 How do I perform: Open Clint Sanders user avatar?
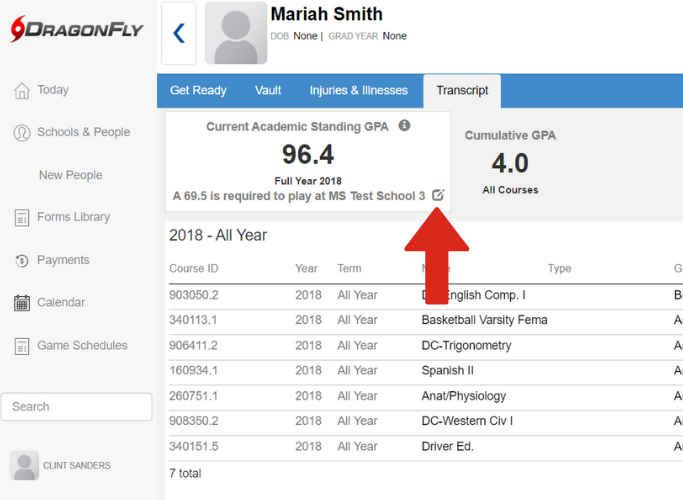(x=24, y=465)
